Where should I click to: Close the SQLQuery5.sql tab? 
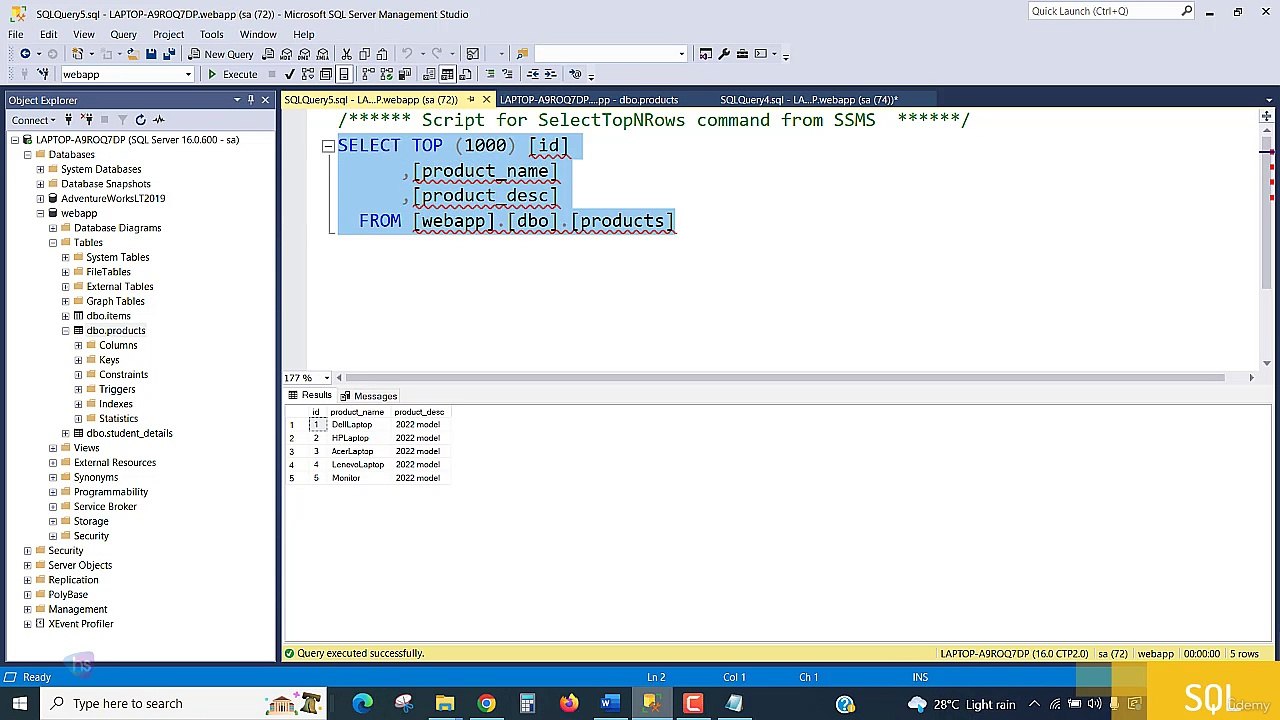tap(486, 100)
